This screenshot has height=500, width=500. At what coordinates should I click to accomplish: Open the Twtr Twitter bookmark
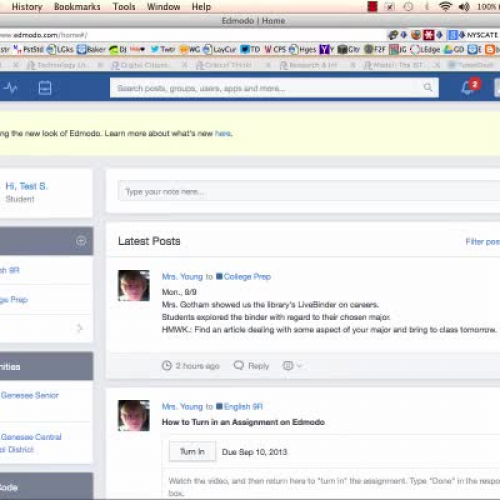pos(162,49)
